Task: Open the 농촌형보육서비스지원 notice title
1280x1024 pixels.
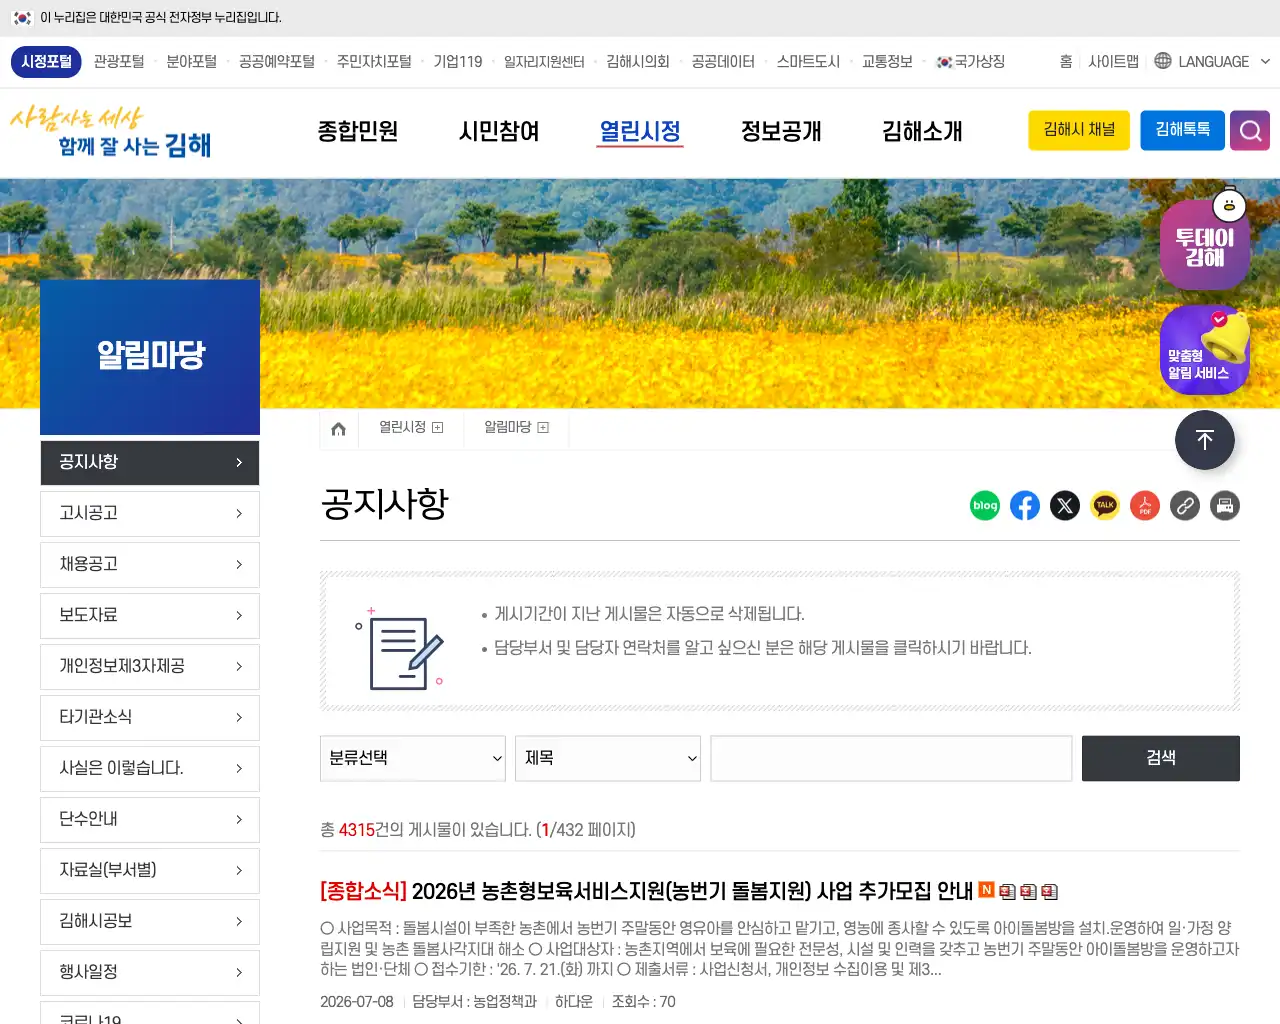Action: 646,891
